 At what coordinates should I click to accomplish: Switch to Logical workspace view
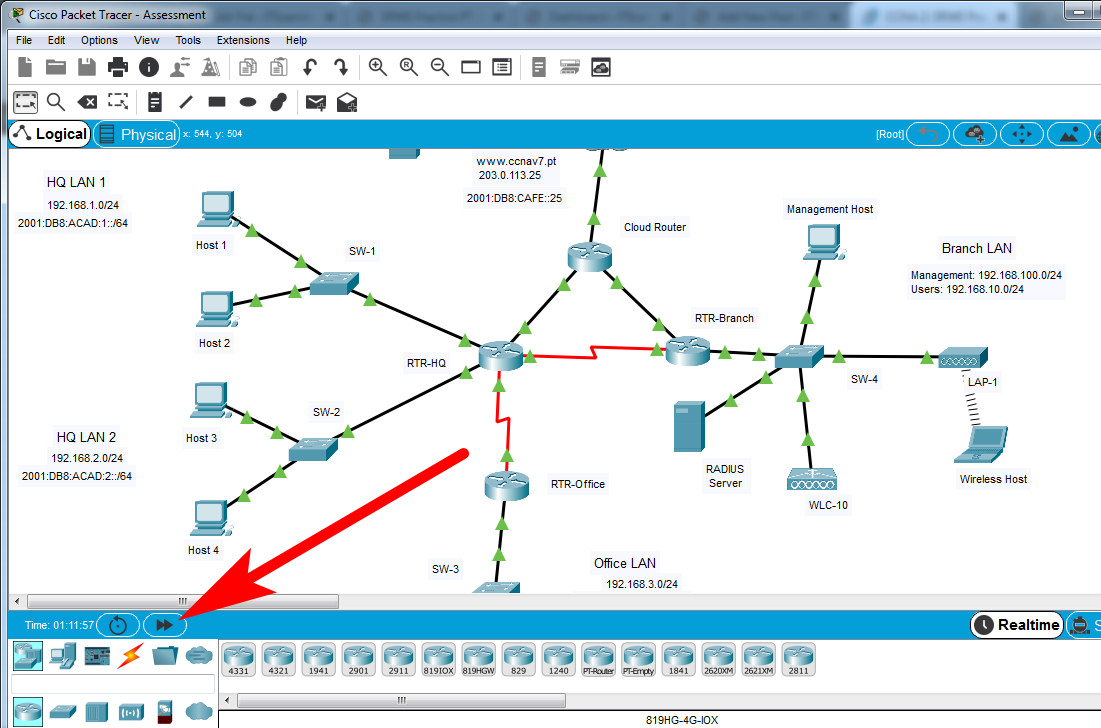[x=50, y=134]
